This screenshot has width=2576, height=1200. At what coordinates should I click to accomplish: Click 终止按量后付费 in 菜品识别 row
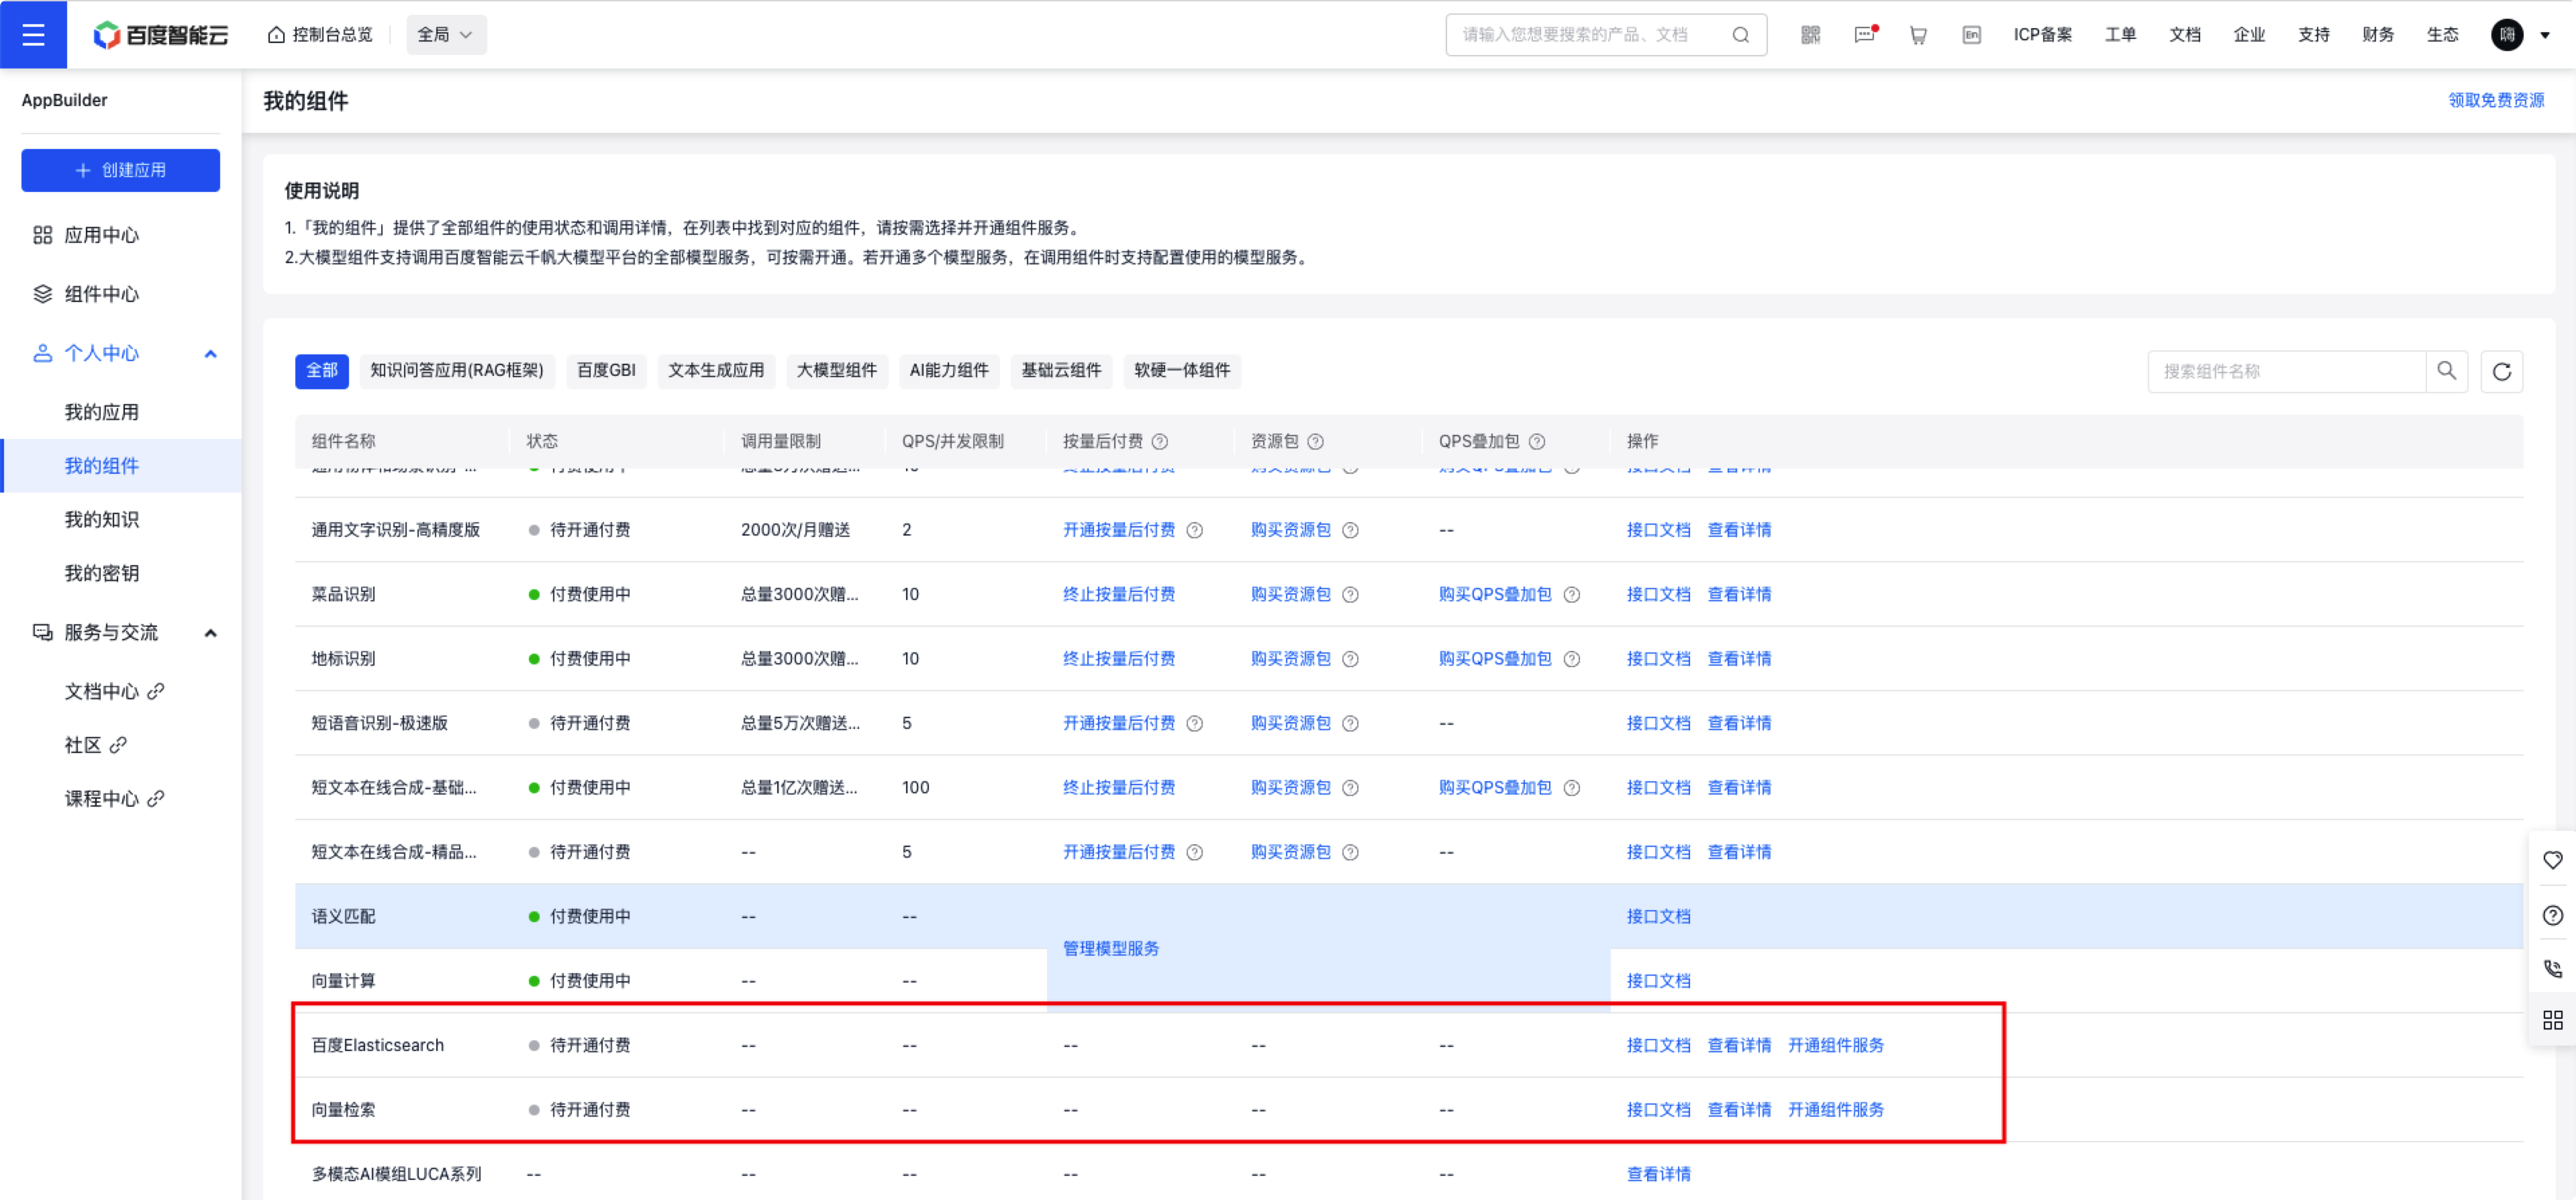(x=1119, y=594)
